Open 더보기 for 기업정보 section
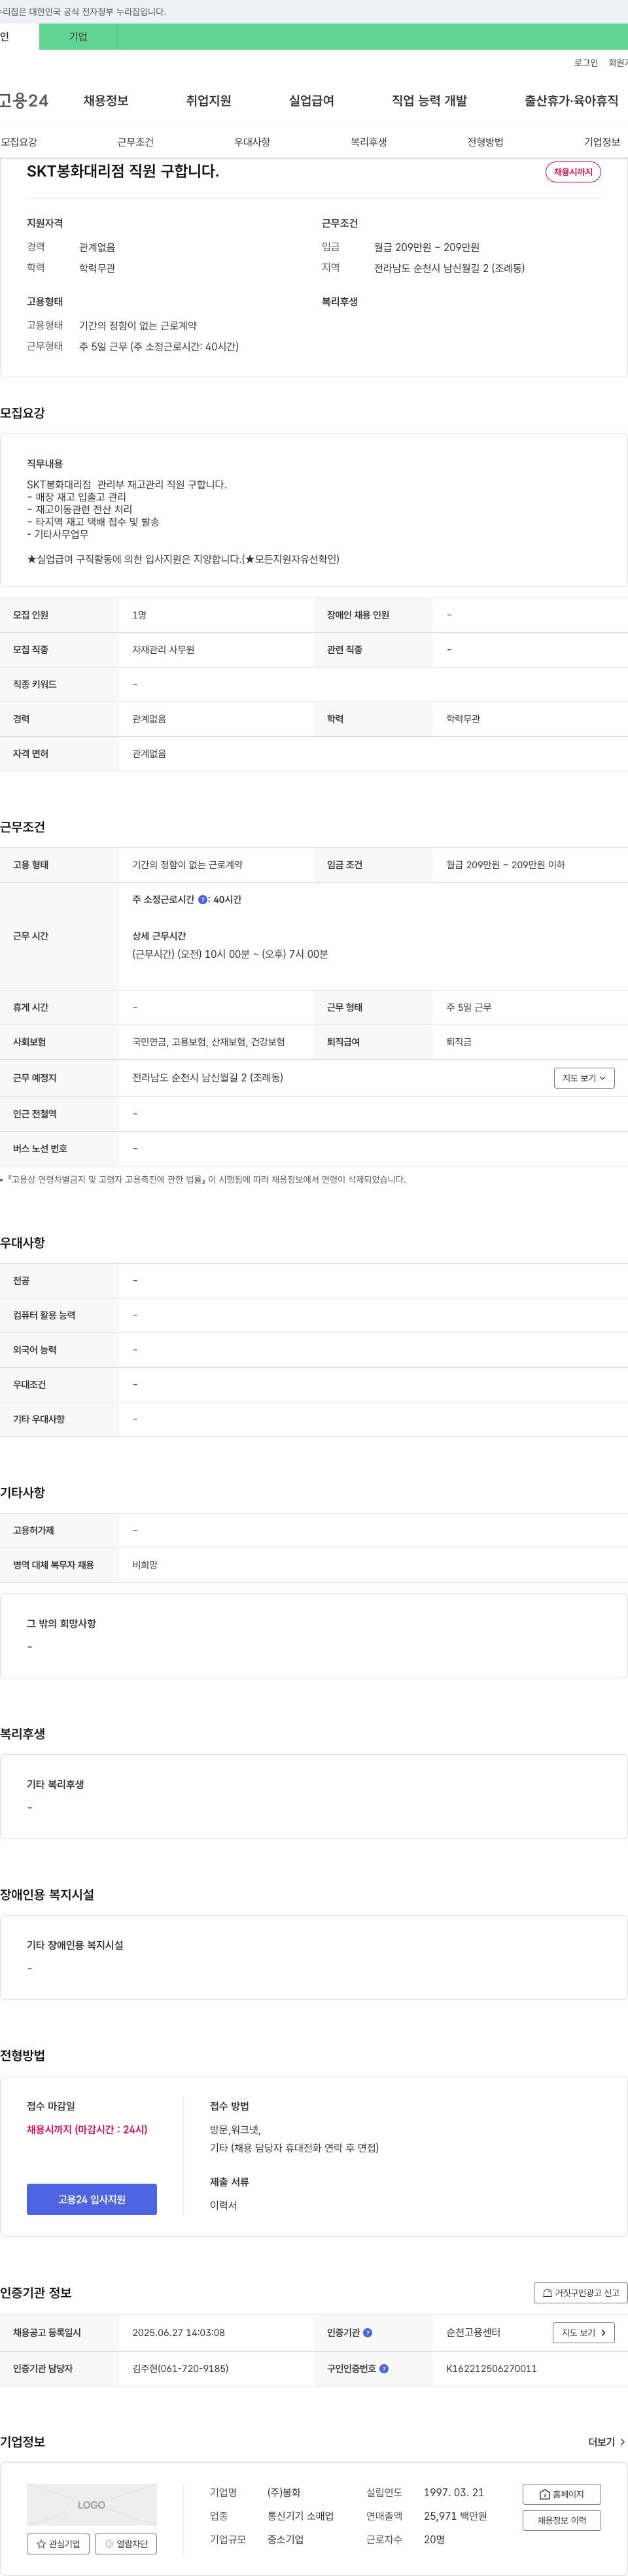The height and width of the screenshot is (2576, 628). 607,2441
